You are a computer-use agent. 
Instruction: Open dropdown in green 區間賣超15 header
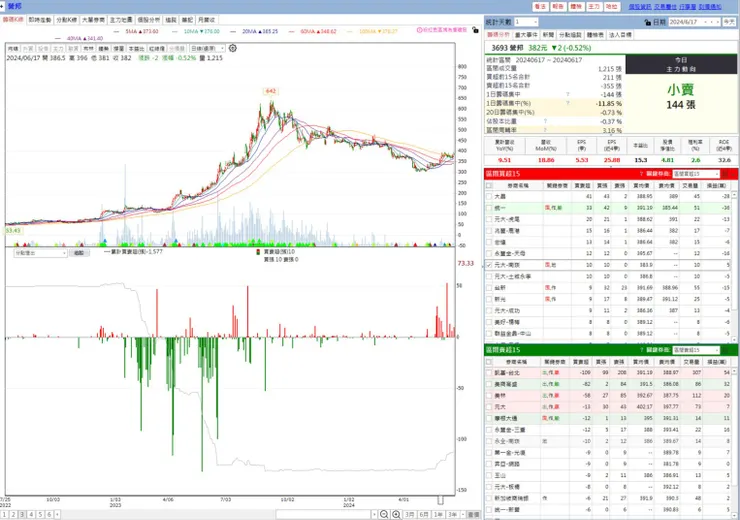(x=696, y=350)
